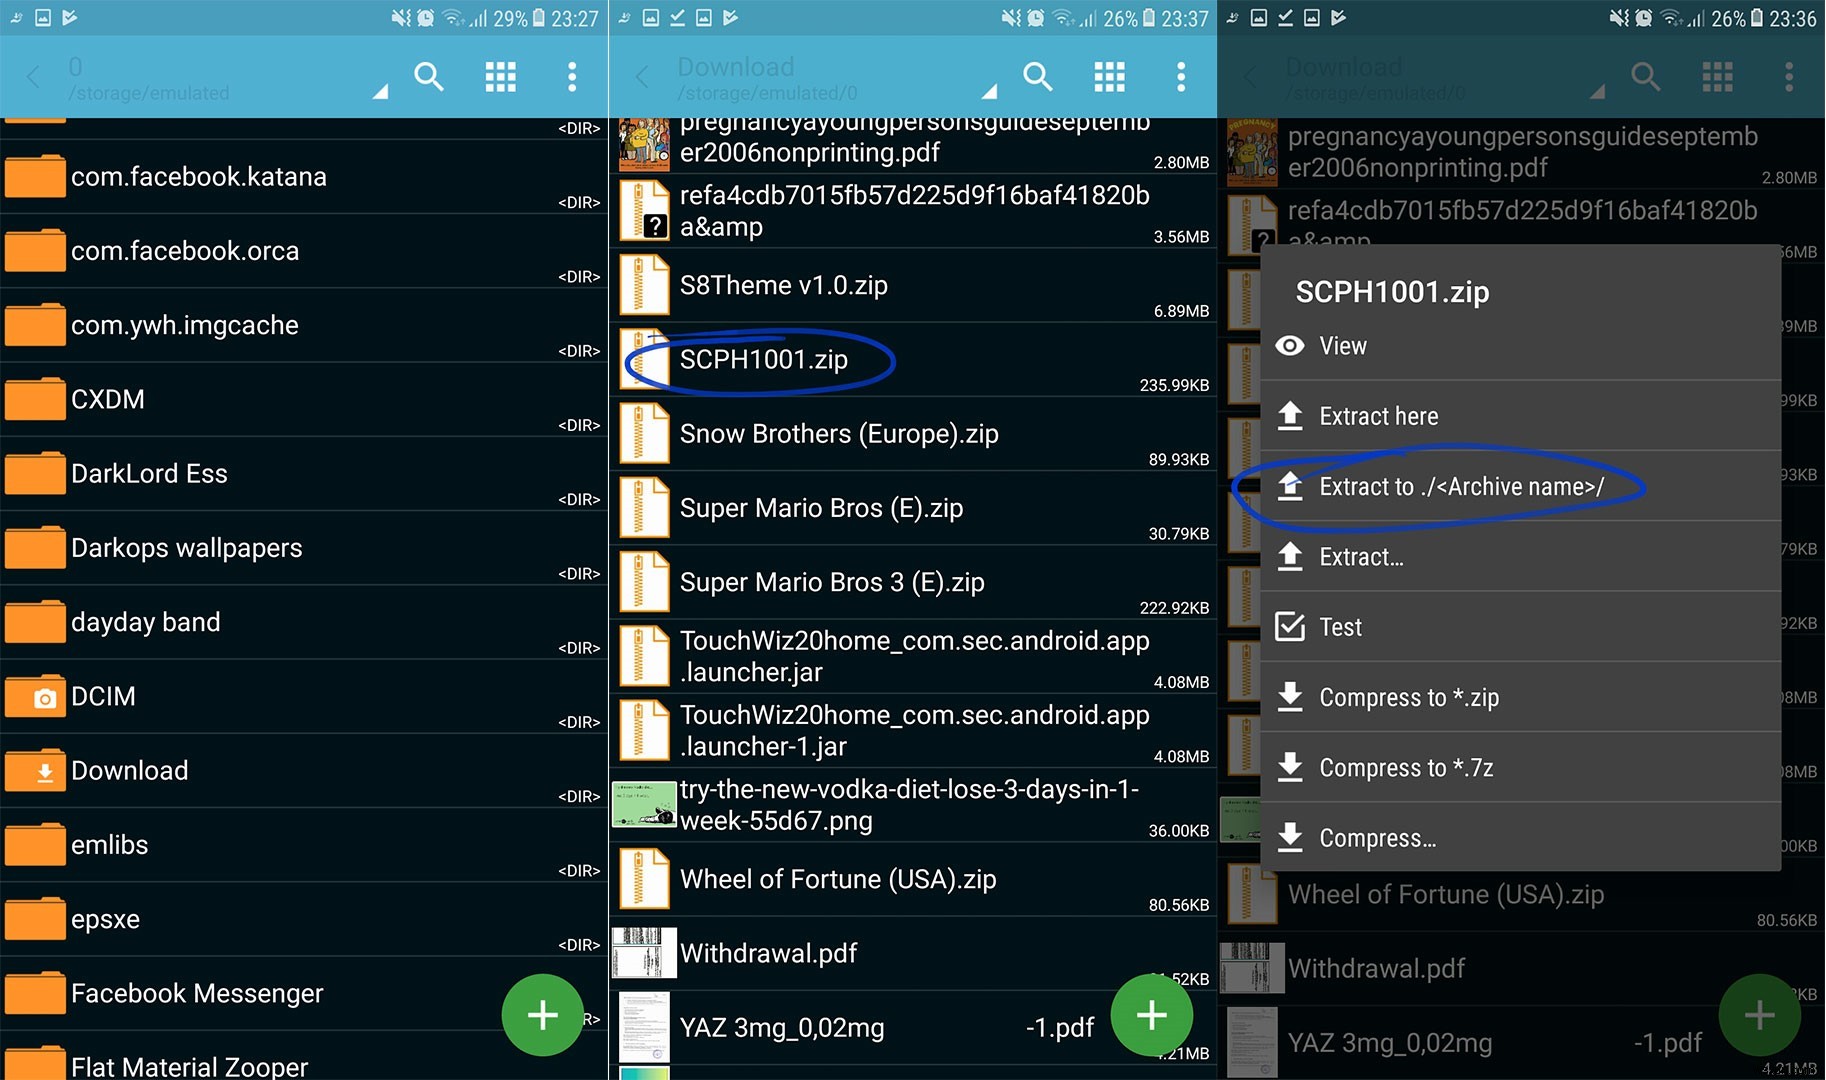The image size is (1826, 1080).
Task: Click the upload icon next to Extract here
Action: point(1291,415)
